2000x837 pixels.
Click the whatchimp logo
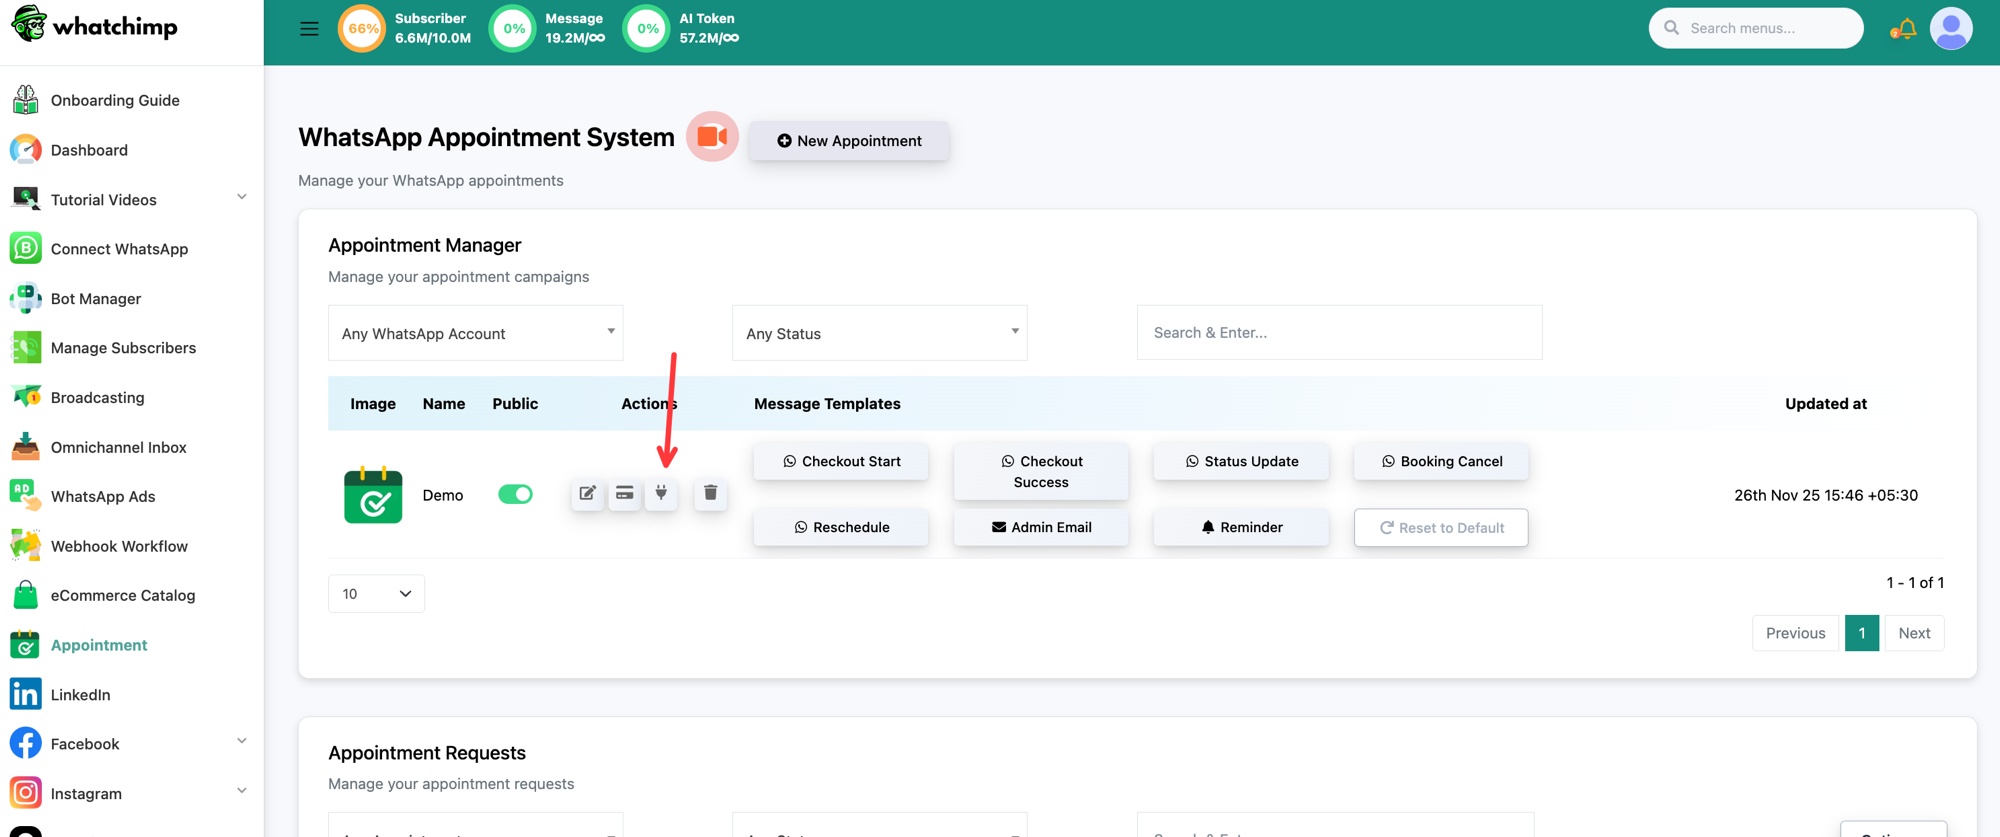[x=94, y=25]
